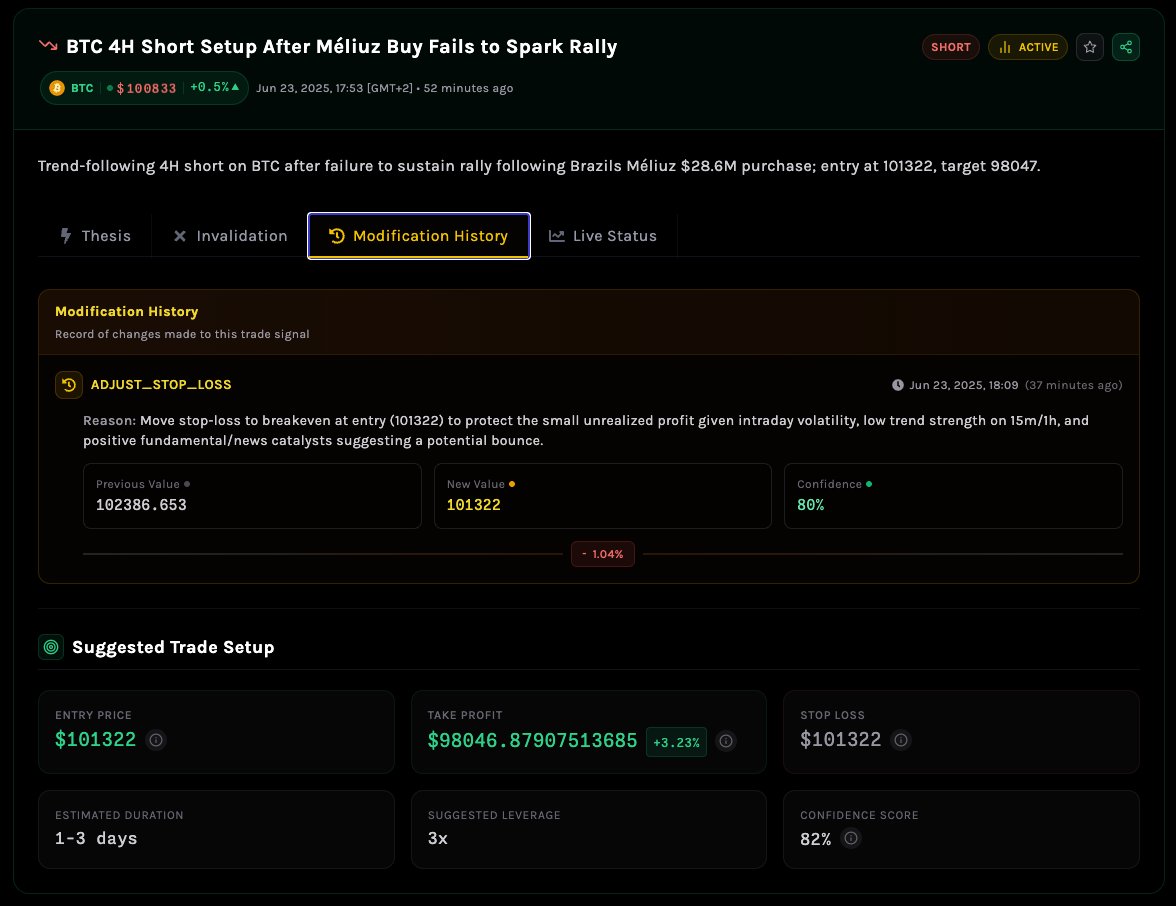This screenshot has width=1176, height=906.
Task: Click the SHORT position badge
Action: point(950,46)
